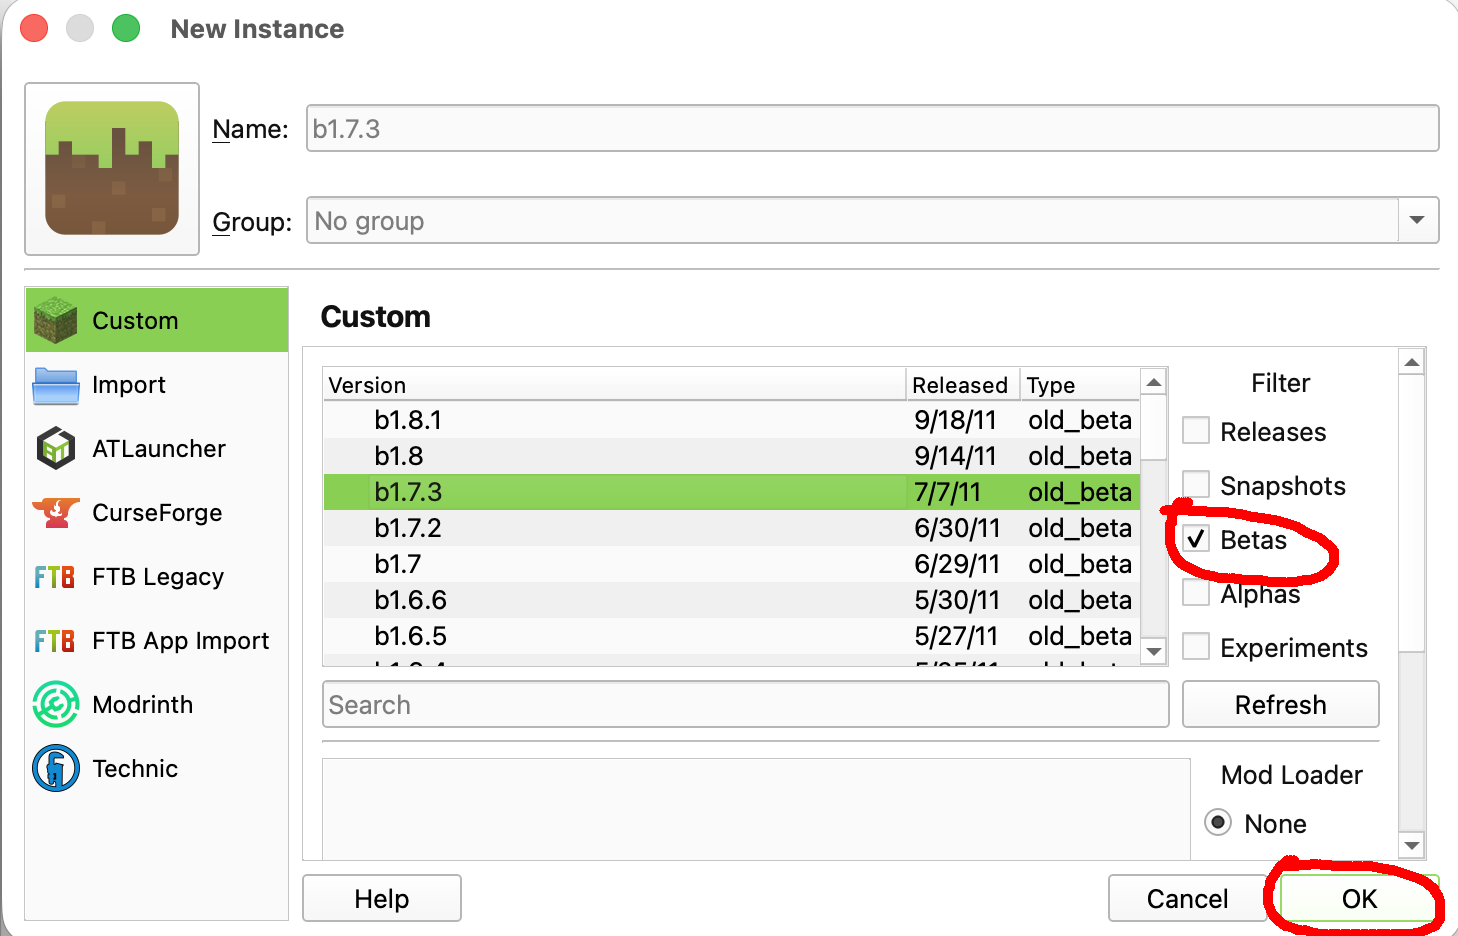1458x936 pixels.
Task: Click the CurseForge anvil icon
Action: (55, 513)
